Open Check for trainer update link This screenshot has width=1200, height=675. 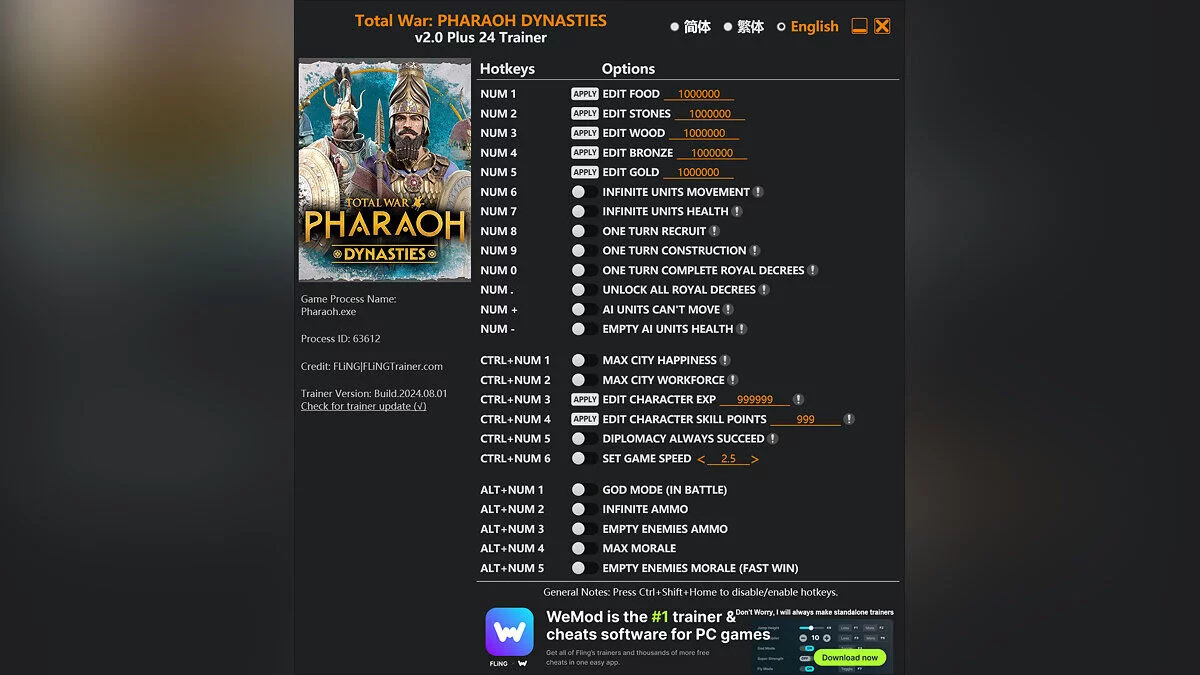(x=364, y=406)
